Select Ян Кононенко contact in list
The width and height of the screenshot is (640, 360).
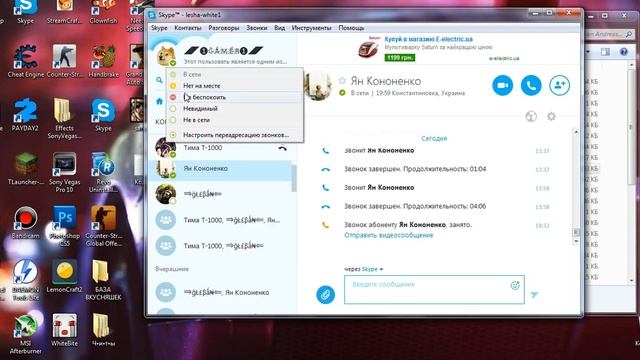[x=220, y=169]
